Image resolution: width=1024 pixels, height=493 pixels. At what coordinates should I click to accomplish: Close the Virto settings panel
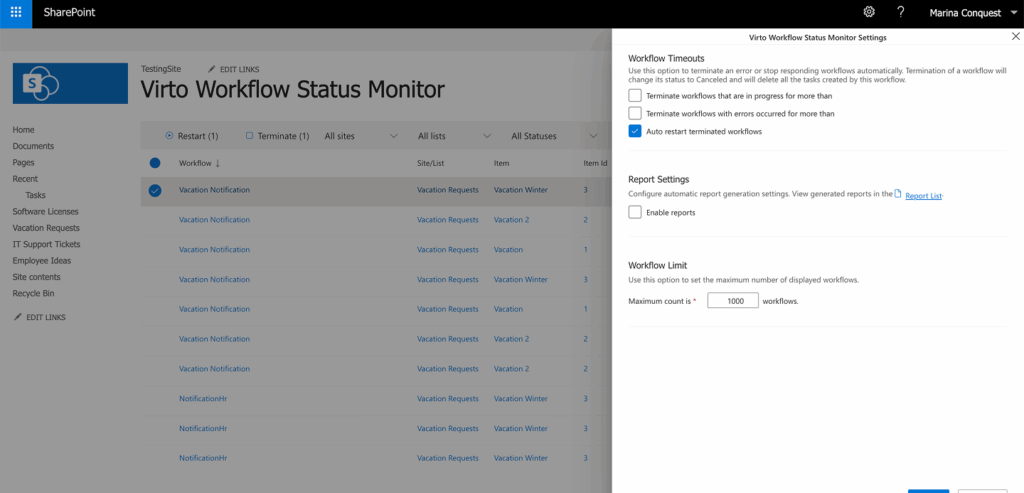click(1015, 37)
